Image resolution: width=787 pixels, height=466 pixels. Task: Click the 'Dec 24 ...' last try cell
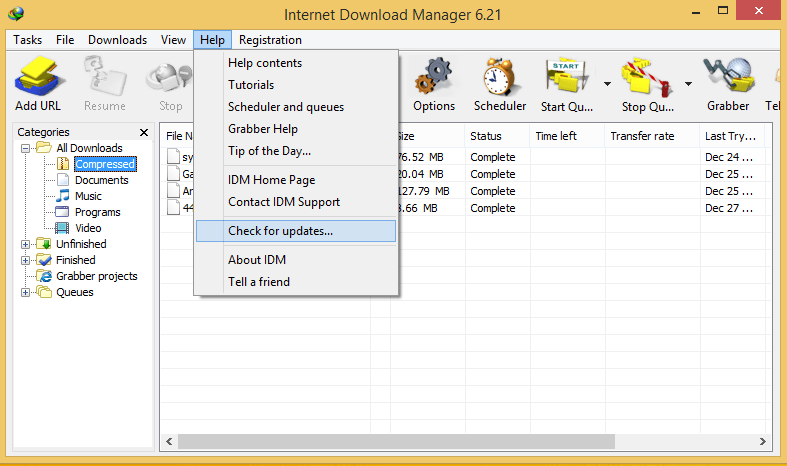[729, 157]
